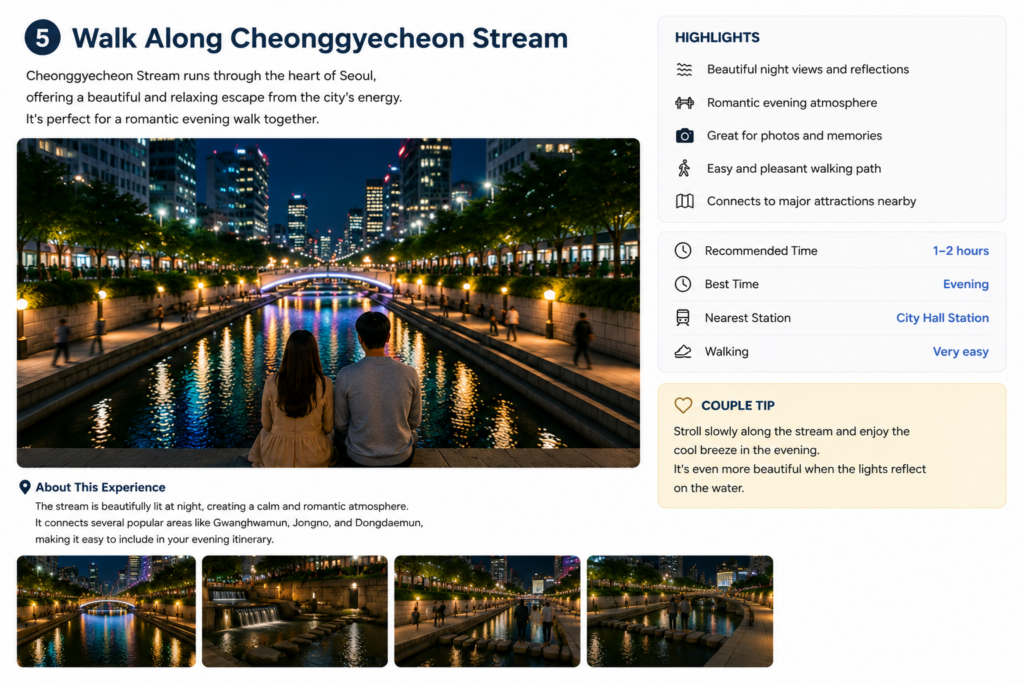Open the thumbnail showing the small waterfall
This screenshot has width=1024, height=683.
pos(295,611)
